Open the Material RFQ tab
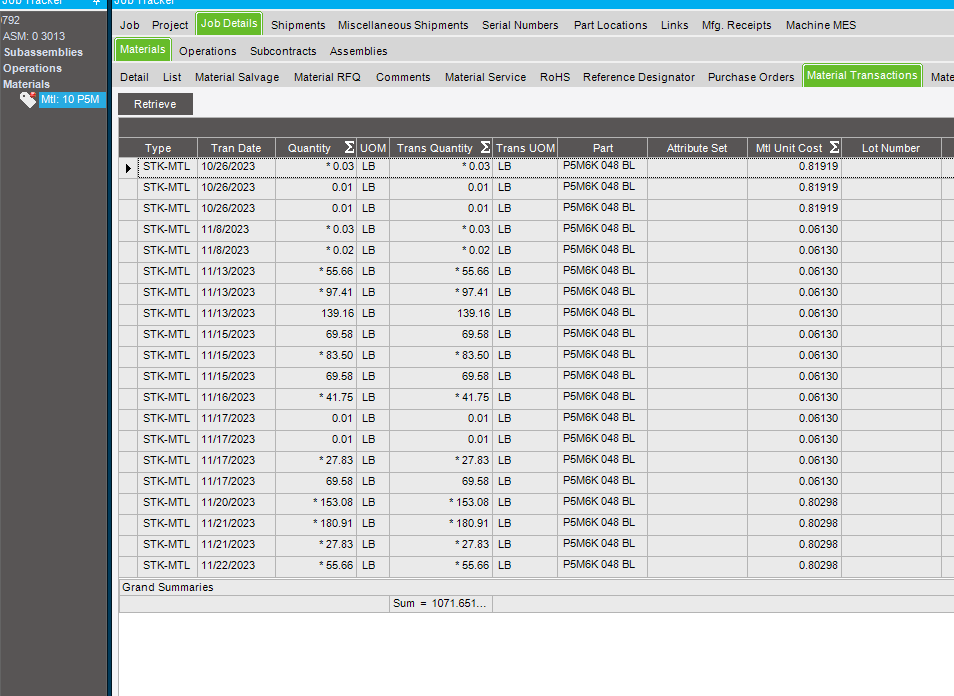Screen dimensions: 954x696 [x=327, y=77]
